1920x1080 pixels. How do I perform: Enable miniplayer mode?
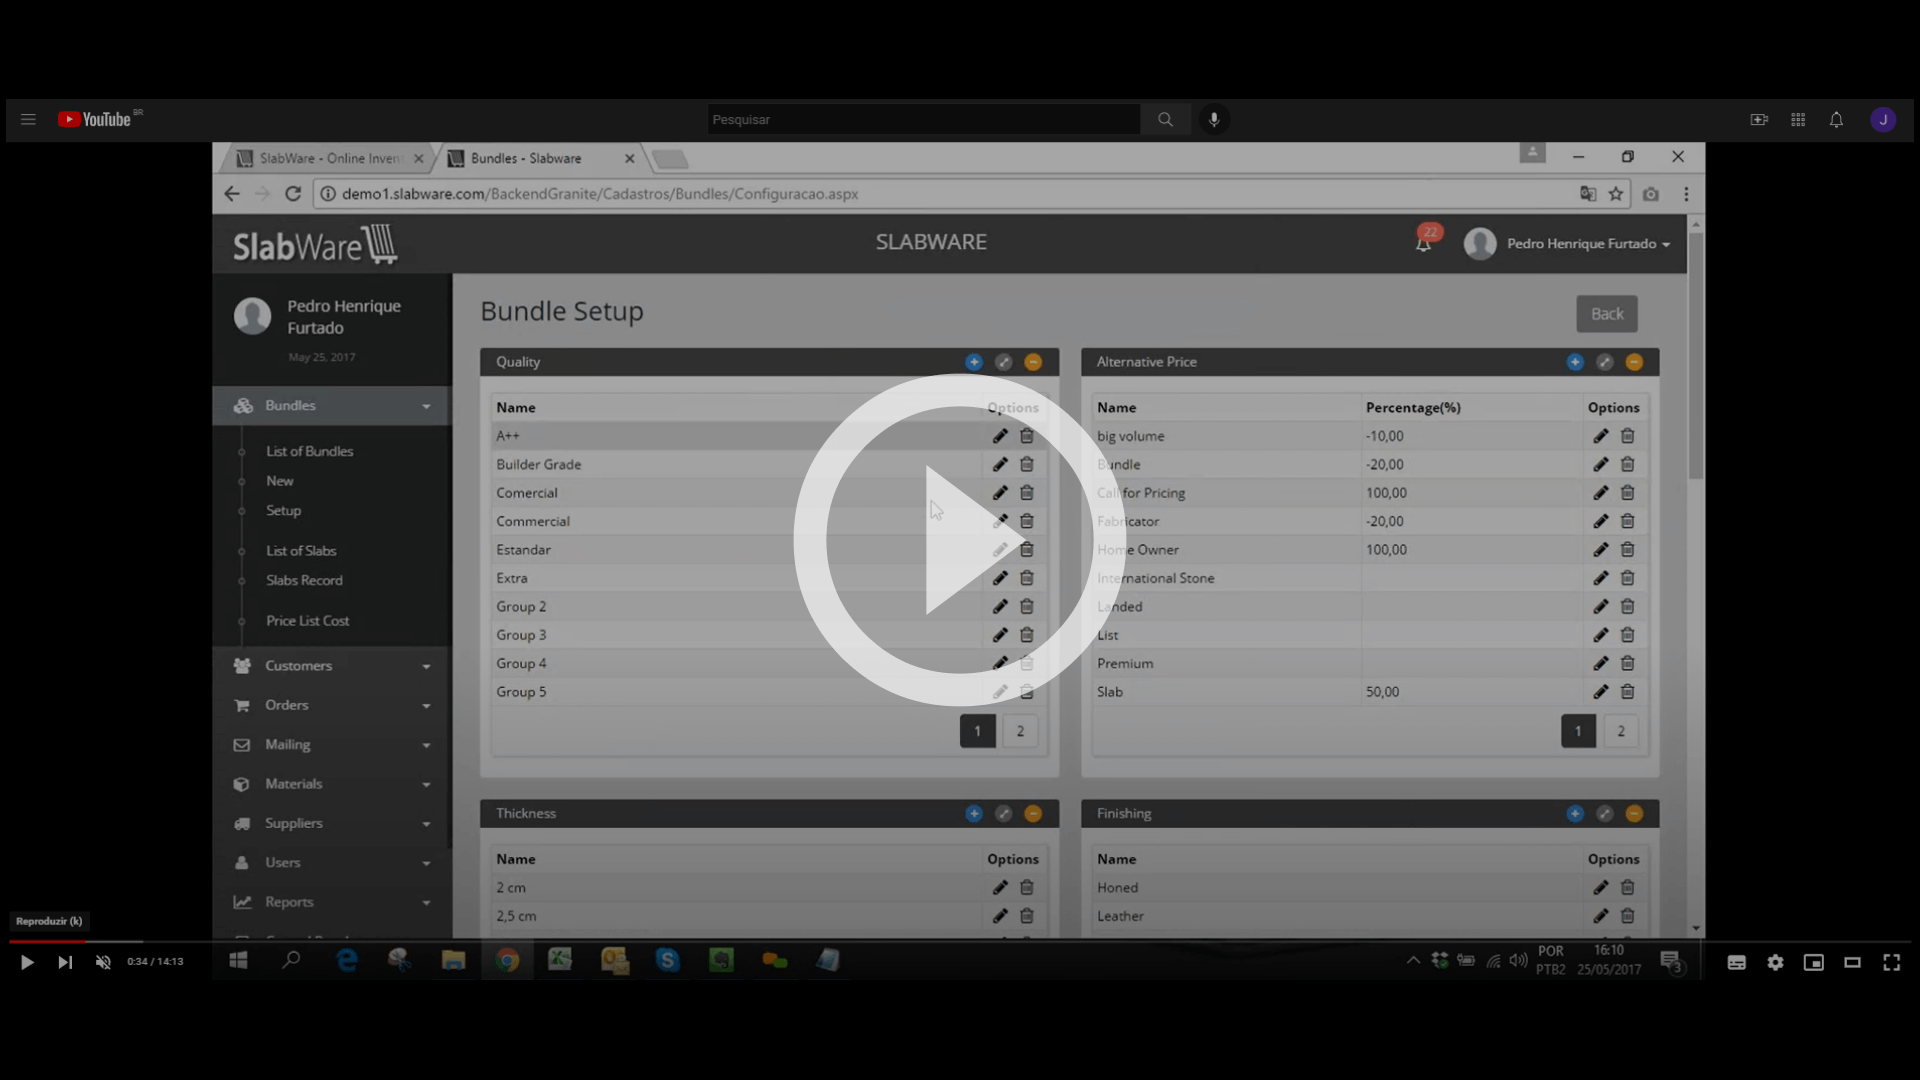click(x=1813, y=962)
